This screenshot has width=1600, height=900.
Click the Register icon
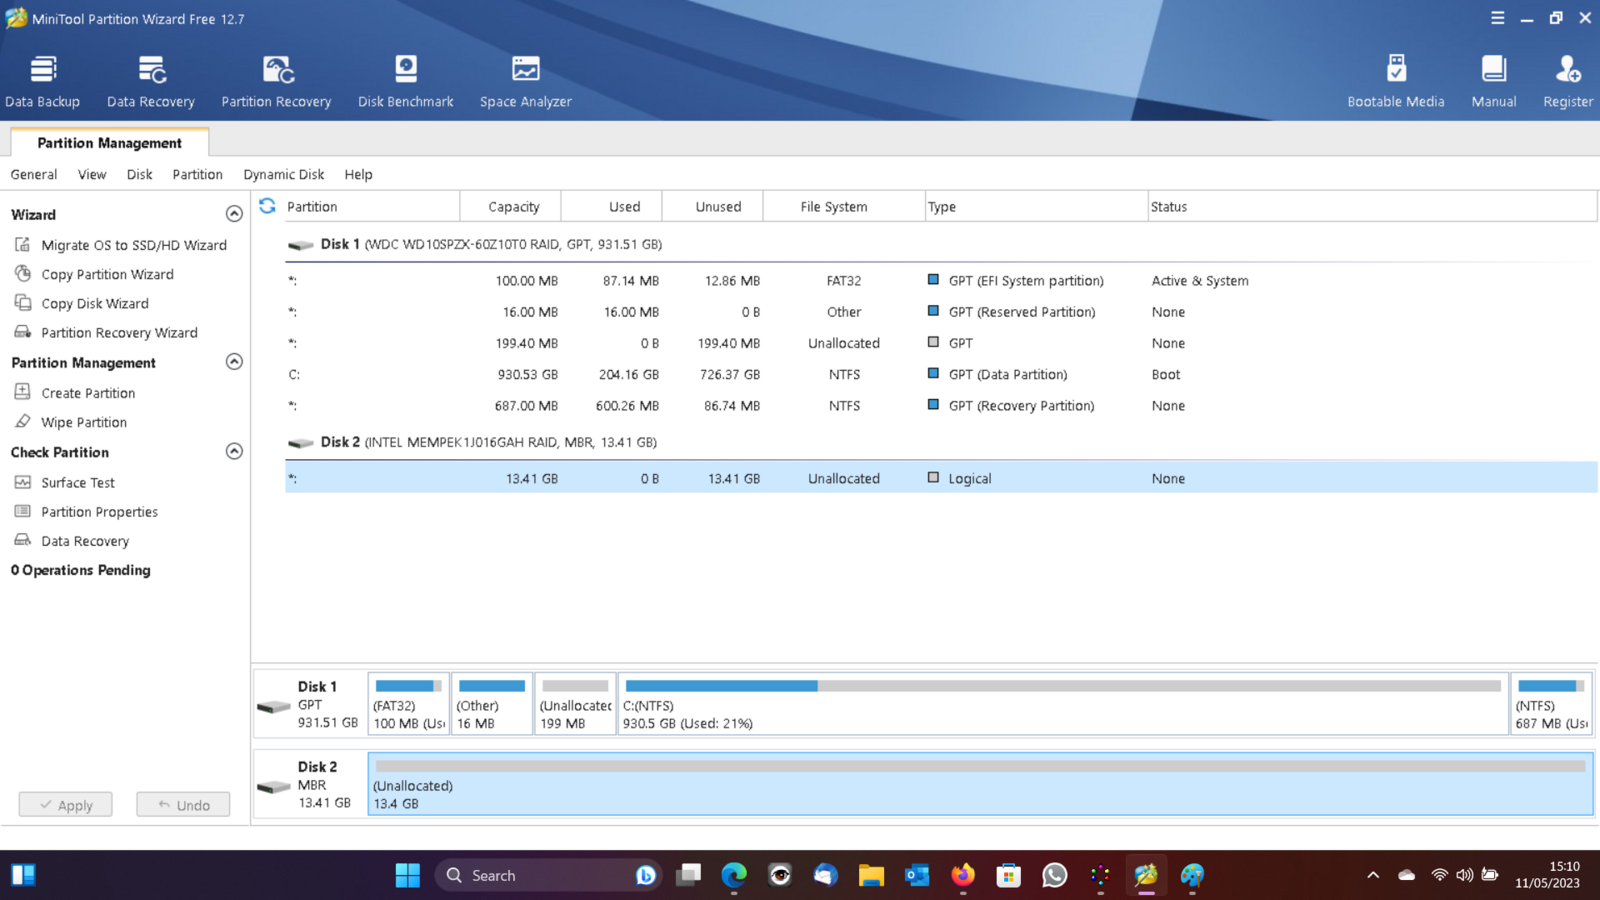pos(1567,80)
